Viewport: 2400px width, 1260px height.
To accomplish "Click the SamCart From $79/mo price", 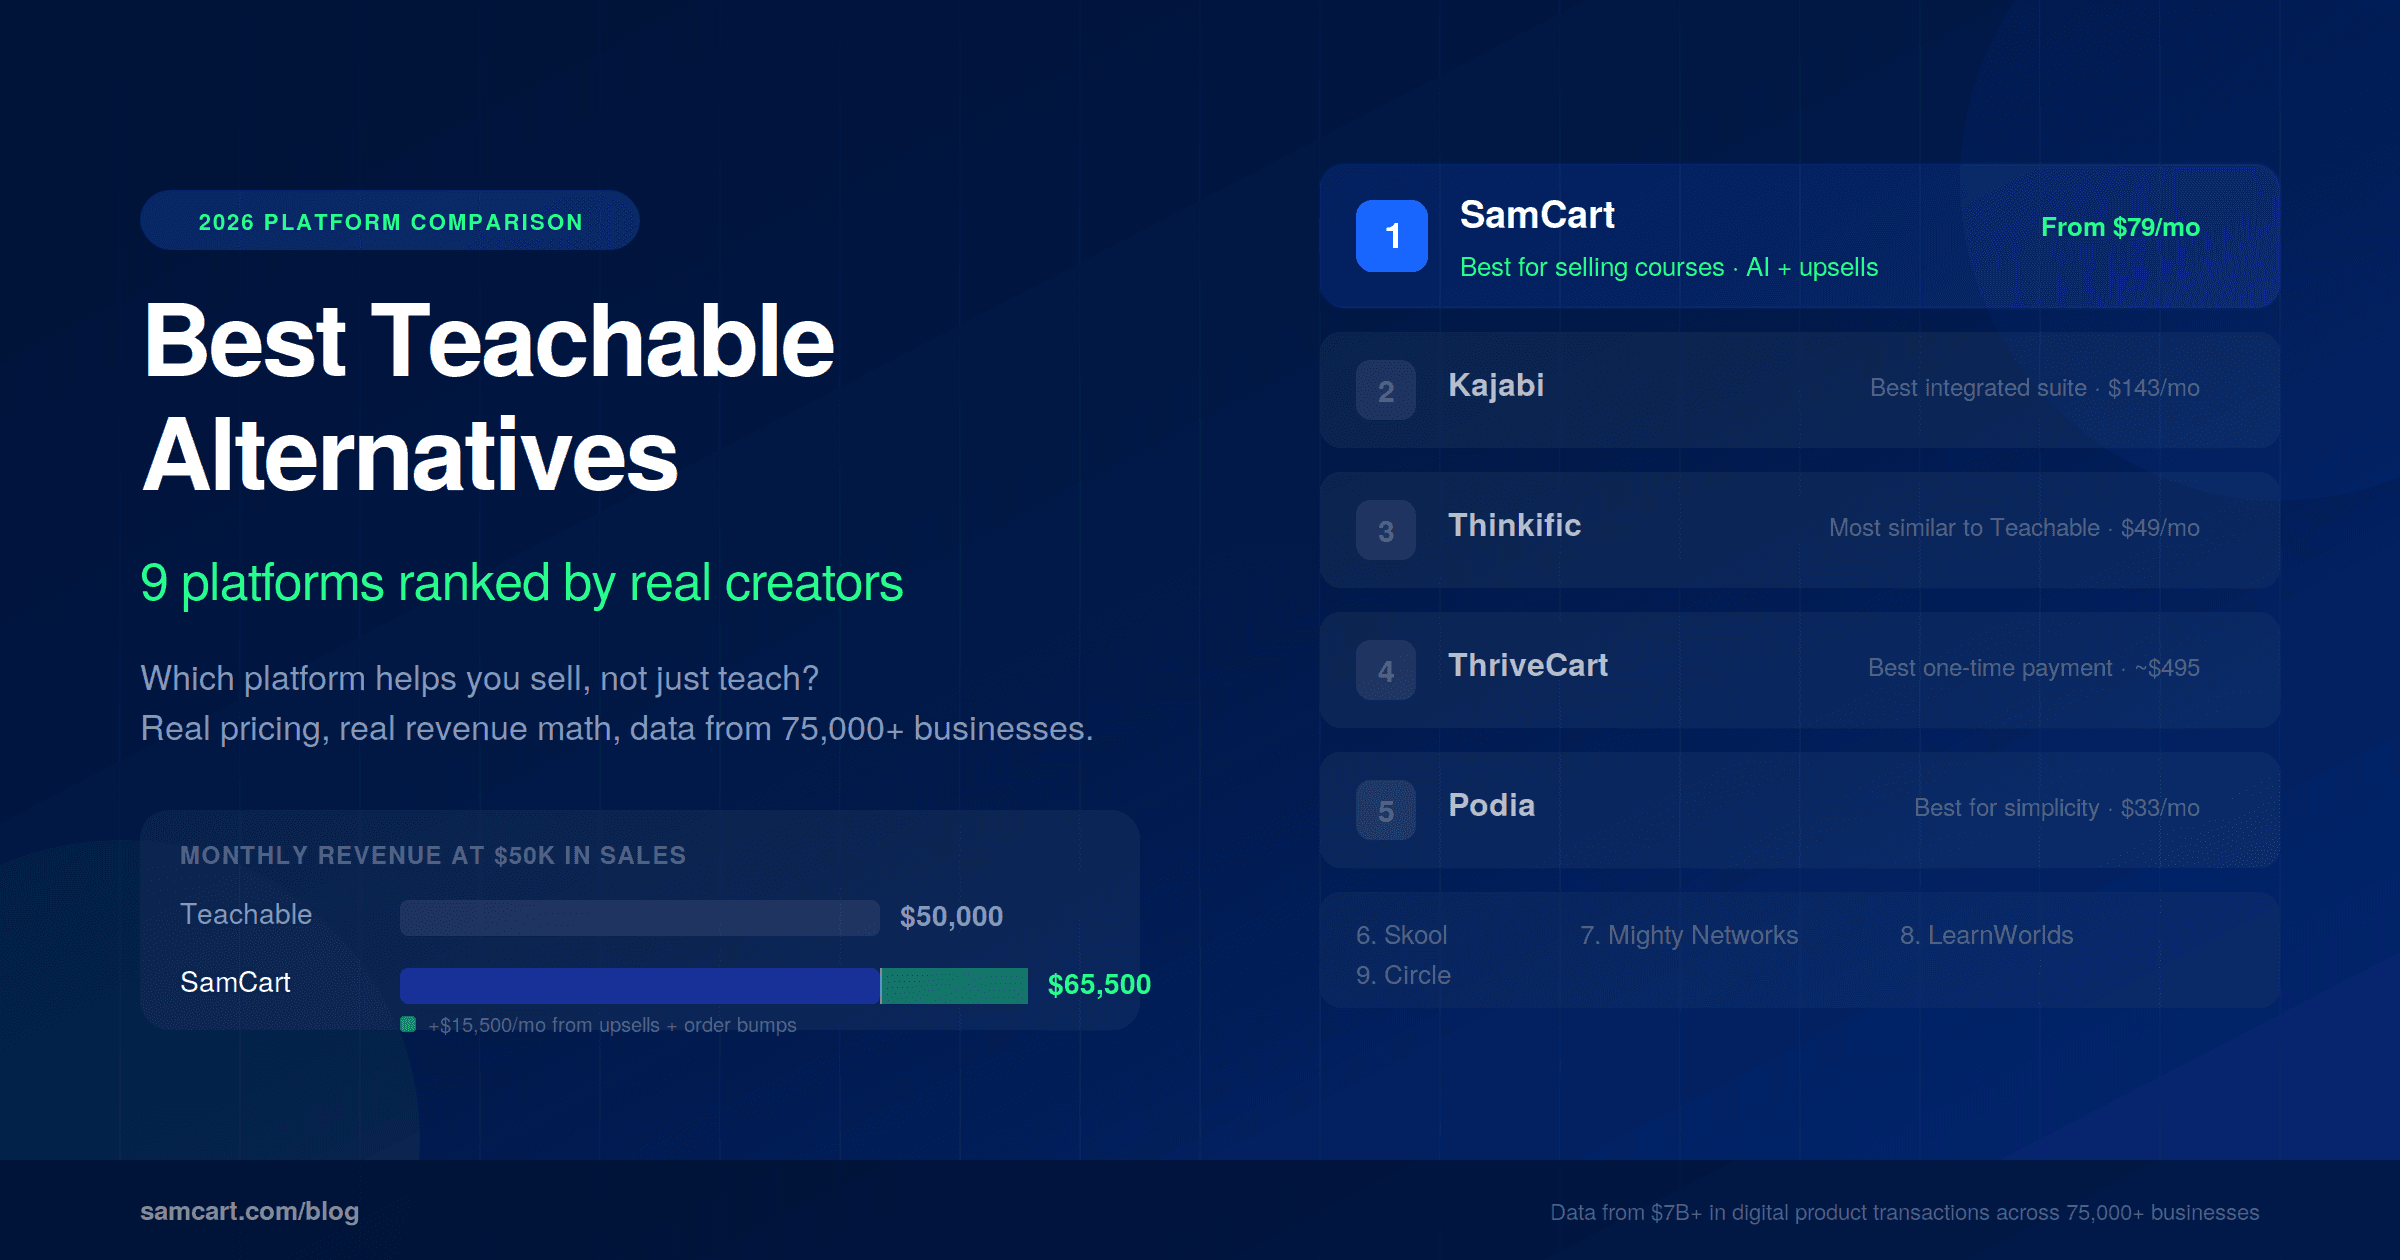I will 2119,227.
